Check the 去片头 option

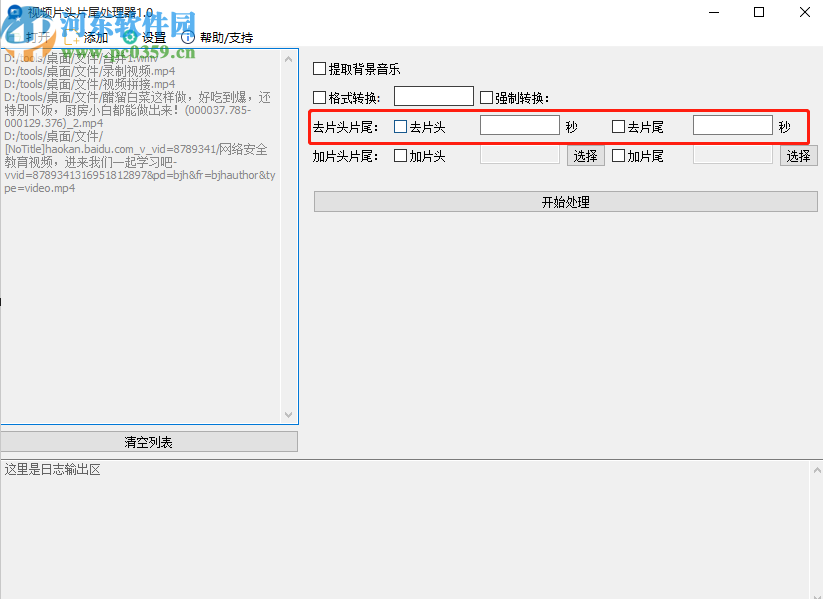[x=400, y=127]
